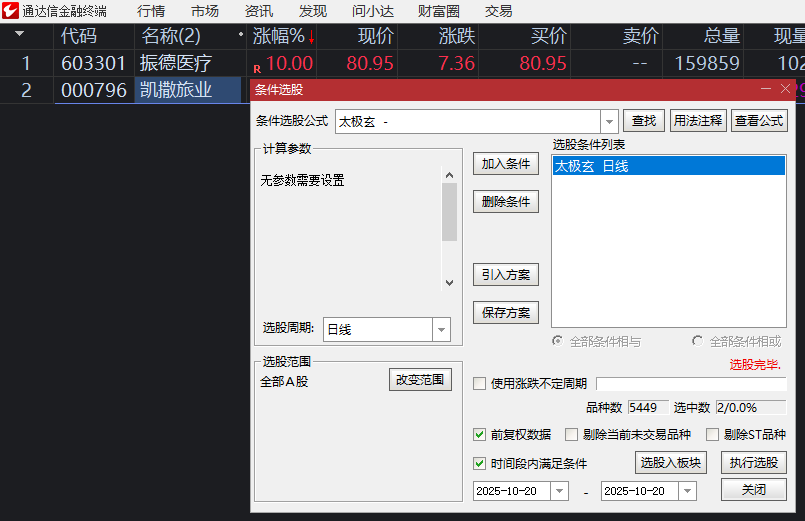Select 太极玄 日线 in condition list
This screenshot has width=805, height=521.
coord(668,166)
